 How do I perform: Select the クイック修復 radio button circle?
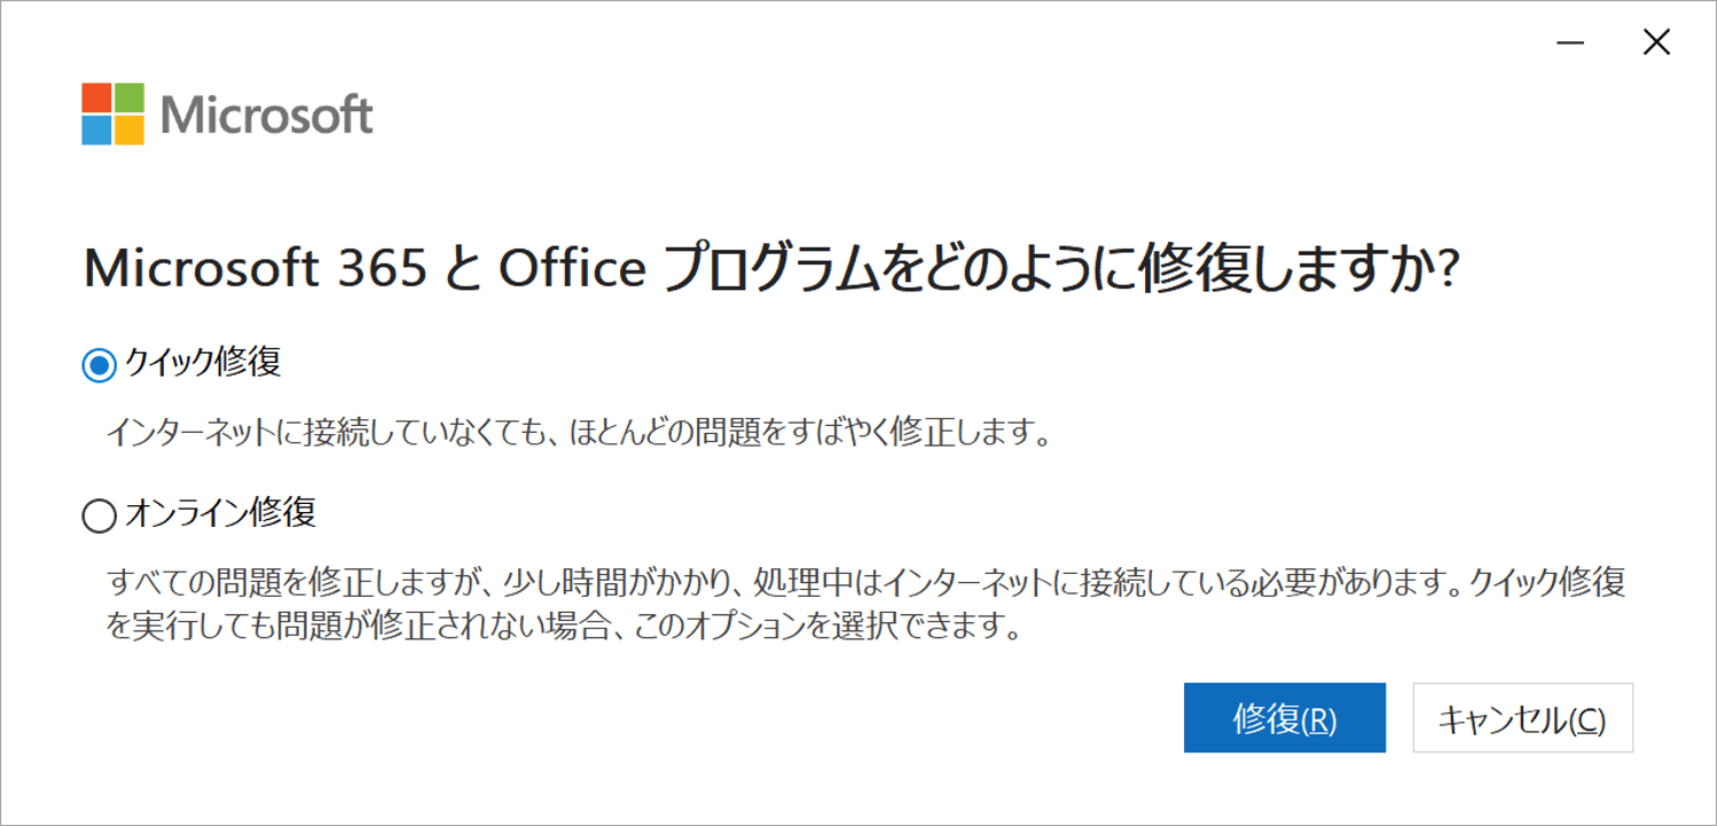[99, 365]
